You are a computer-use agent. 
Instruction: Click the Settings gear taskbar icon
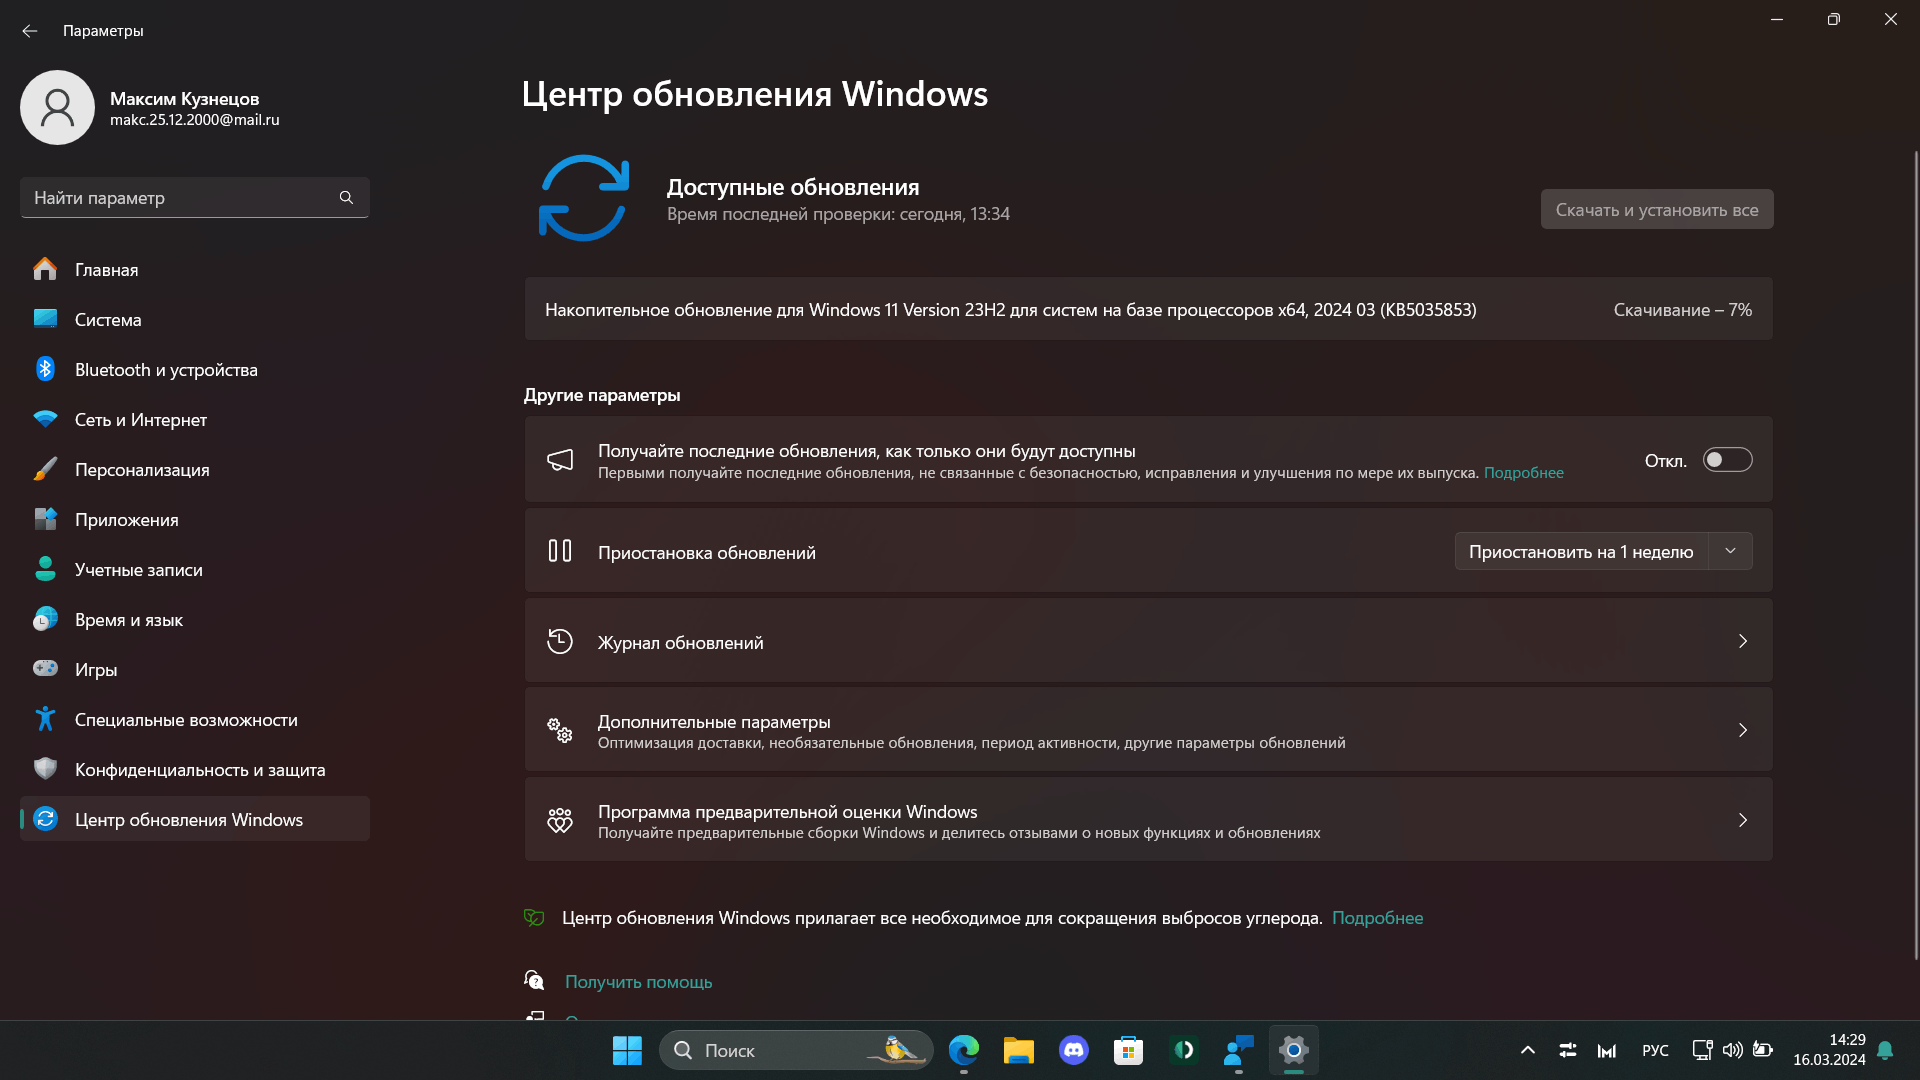(x=1294, y=1050)
